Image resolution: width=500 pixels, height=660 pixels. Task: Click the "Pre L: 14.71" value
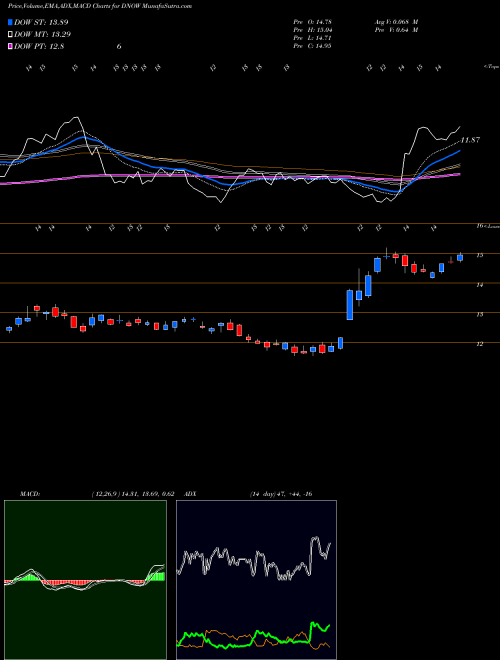tap(312, 38)
